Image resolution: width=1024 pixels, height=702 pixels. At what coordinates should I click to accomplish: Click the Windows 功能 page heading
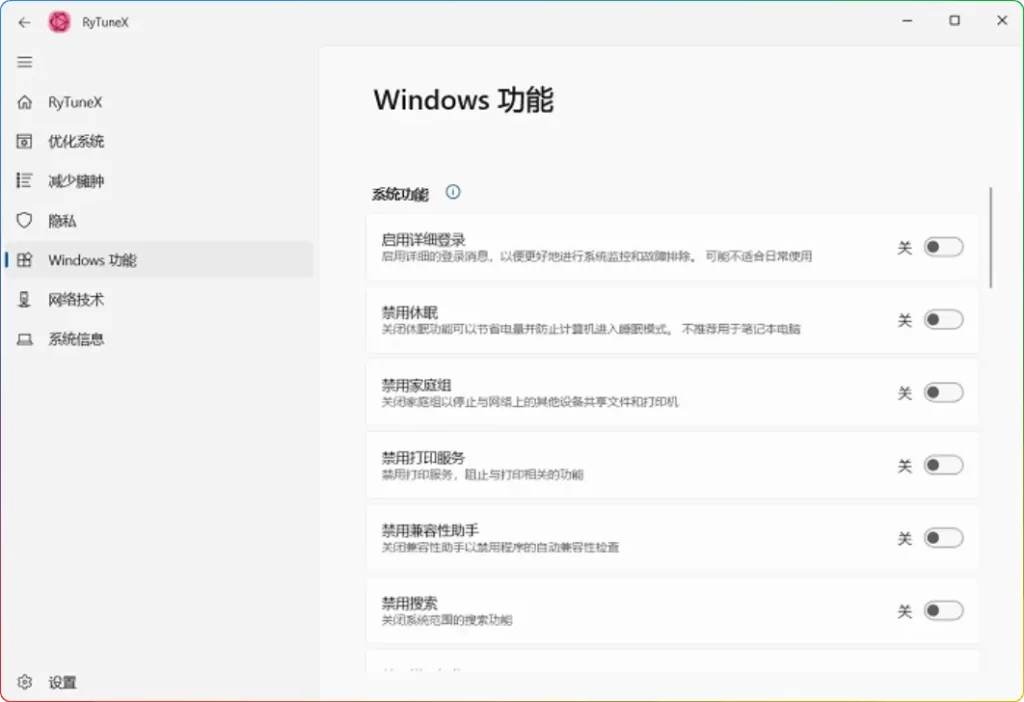[x=464, y=100]
